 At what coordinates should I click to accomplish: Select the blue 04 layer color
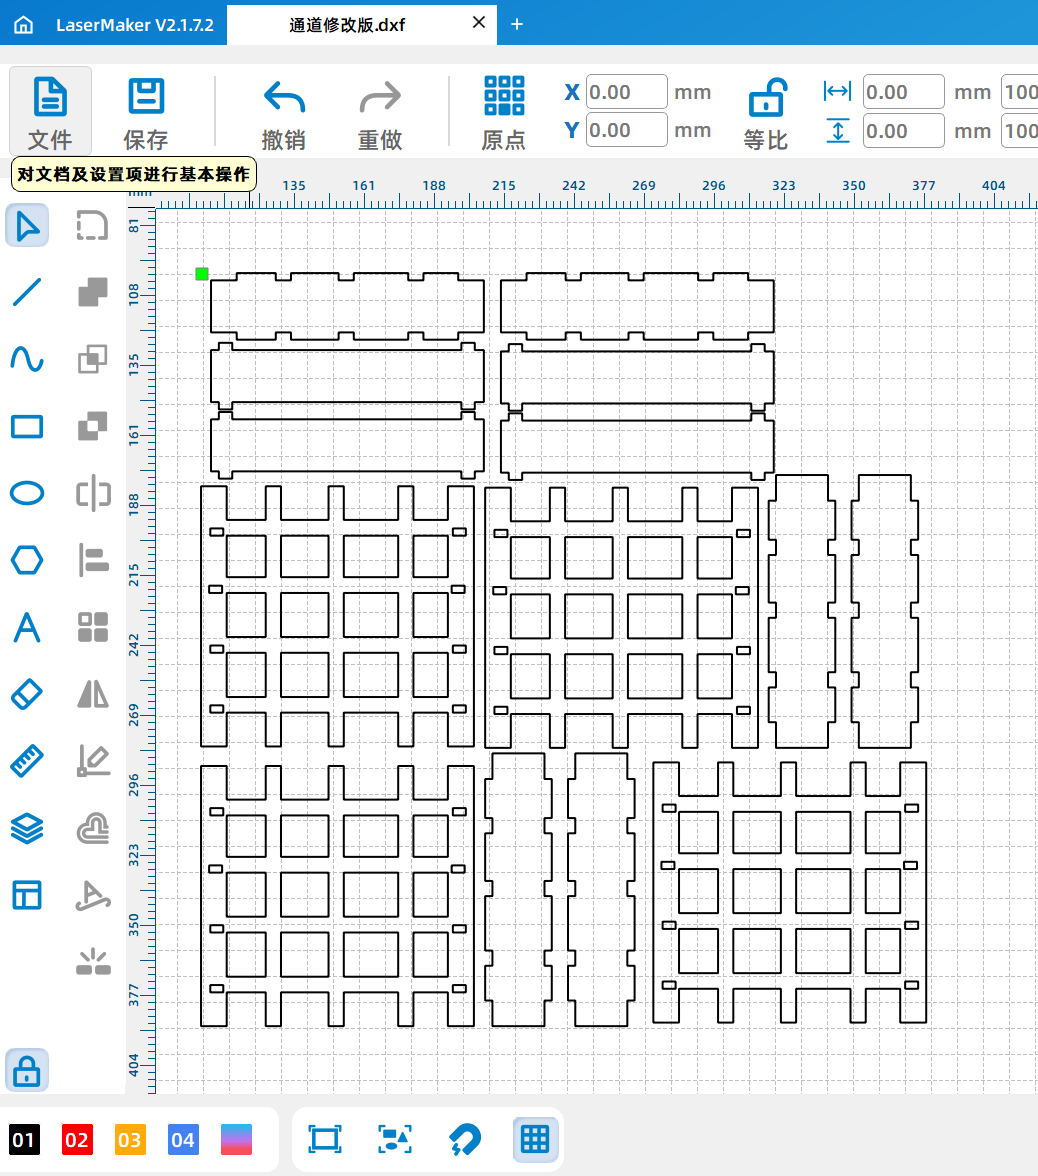(x=183, y=1140)
